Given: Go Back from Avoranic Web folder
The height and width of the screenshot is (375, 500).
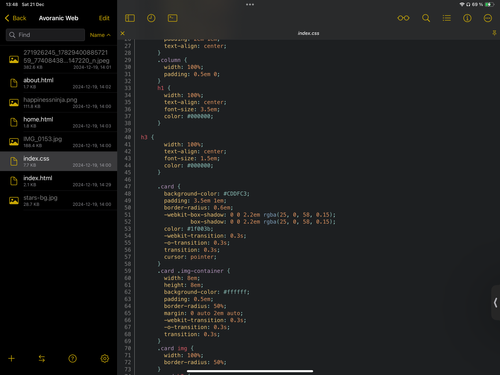Looking at the screenshot, I should coord(15,18).
